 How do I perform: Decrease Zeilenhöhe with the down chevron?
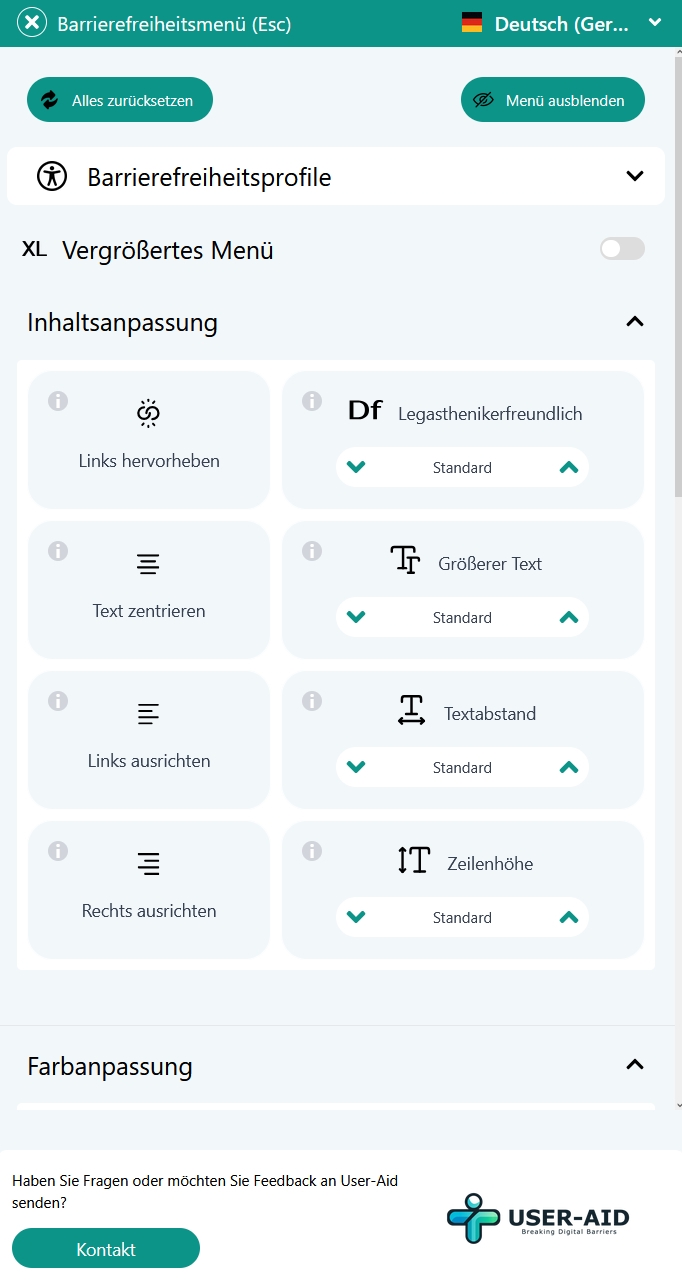click(x=356, y=917)
